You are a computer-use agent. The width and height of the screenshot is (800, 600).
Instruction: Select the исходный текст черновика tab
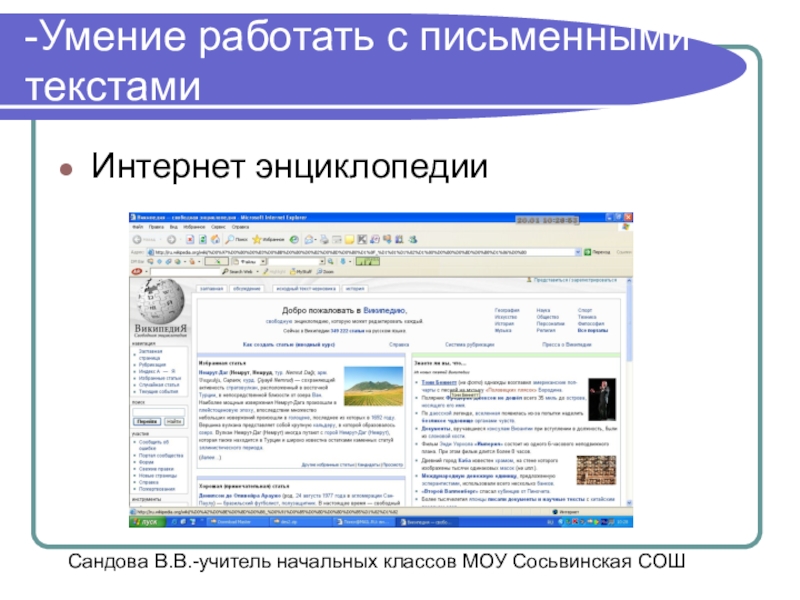pyautogui.click(x=306, y=288)
